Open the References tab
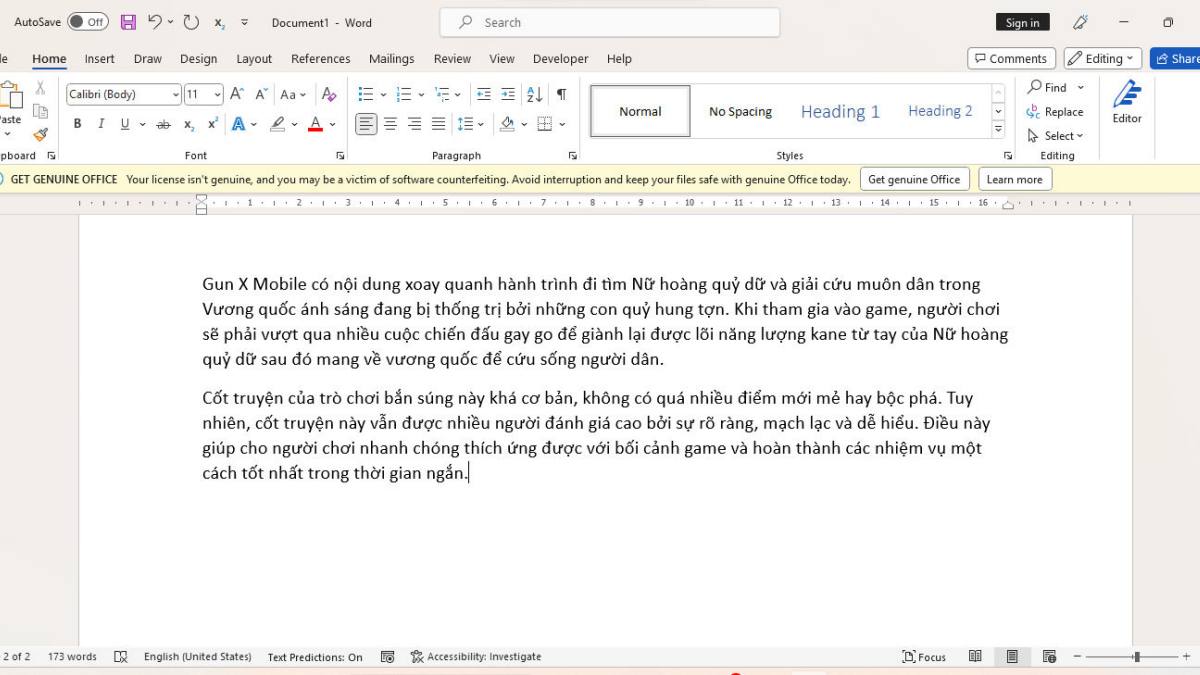 (x=320, y=59)
